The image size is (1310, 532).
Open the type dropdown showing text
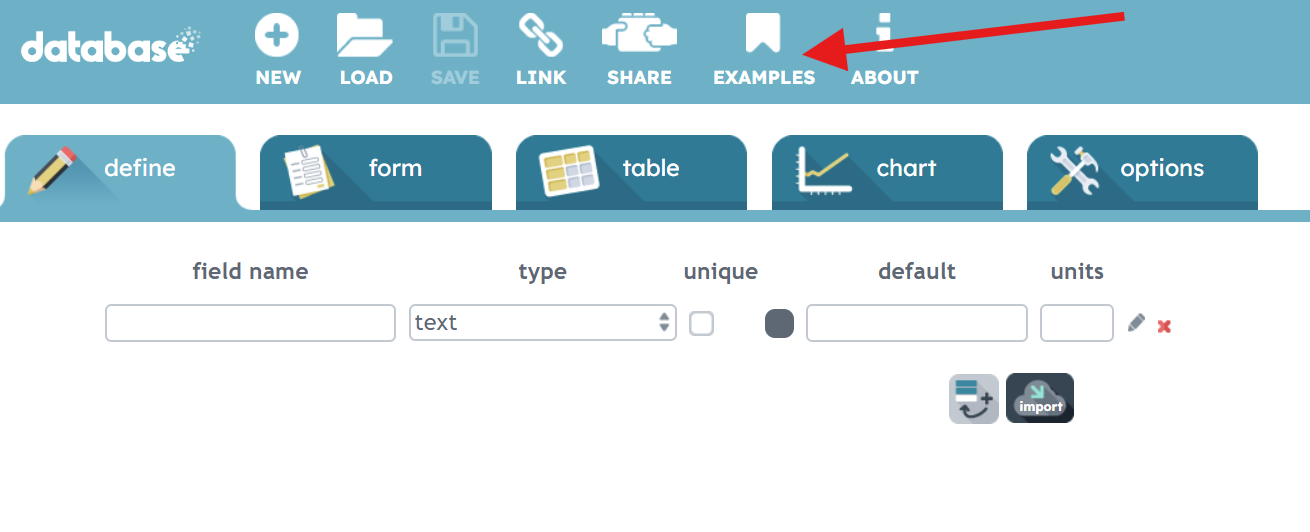[543, 323]
